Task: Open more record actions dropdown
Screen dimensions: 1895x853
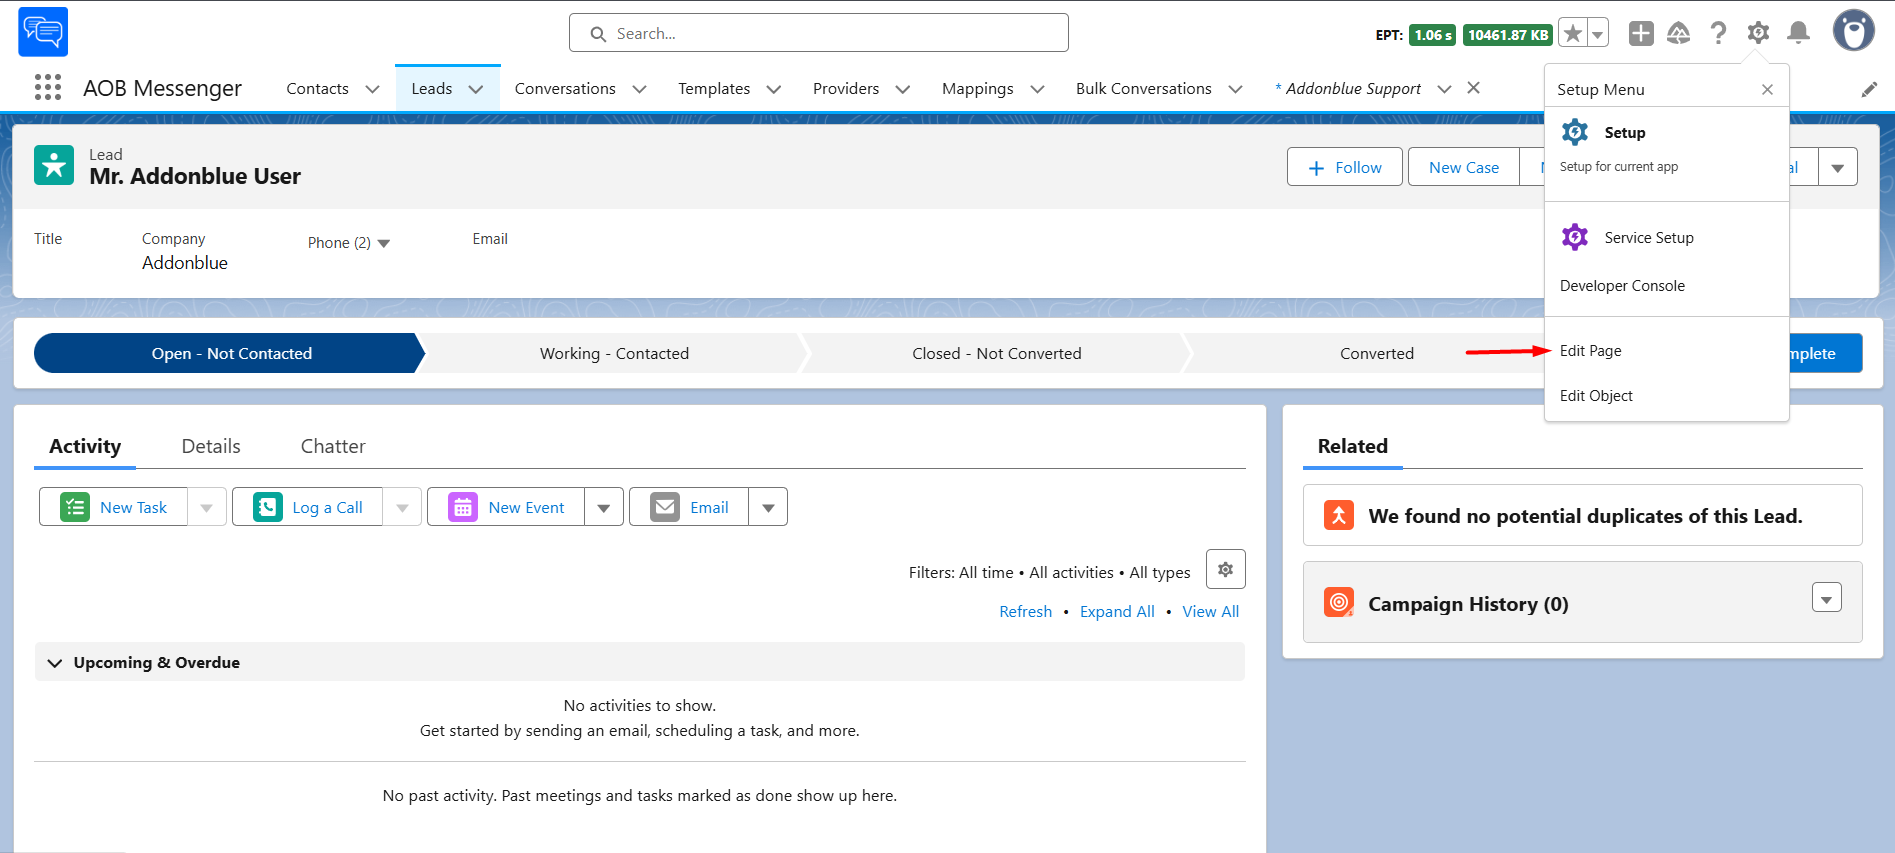Action: (x=1838, y=167)
